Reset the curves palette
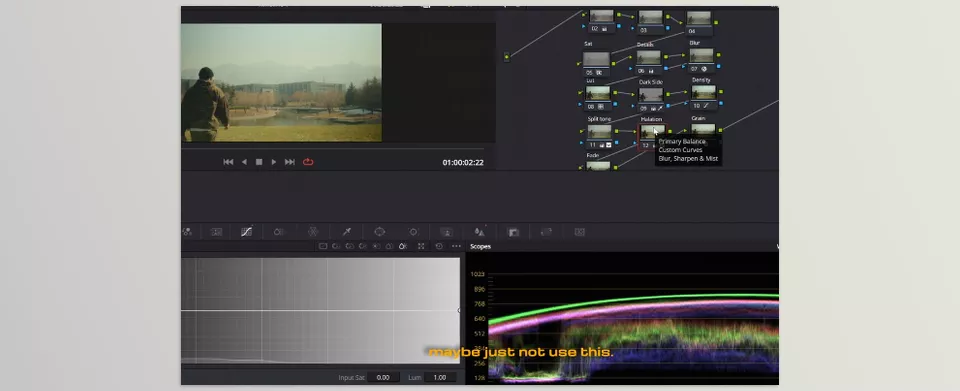The height and width of the screenshot is (391, 960). [x=439, y=246]
